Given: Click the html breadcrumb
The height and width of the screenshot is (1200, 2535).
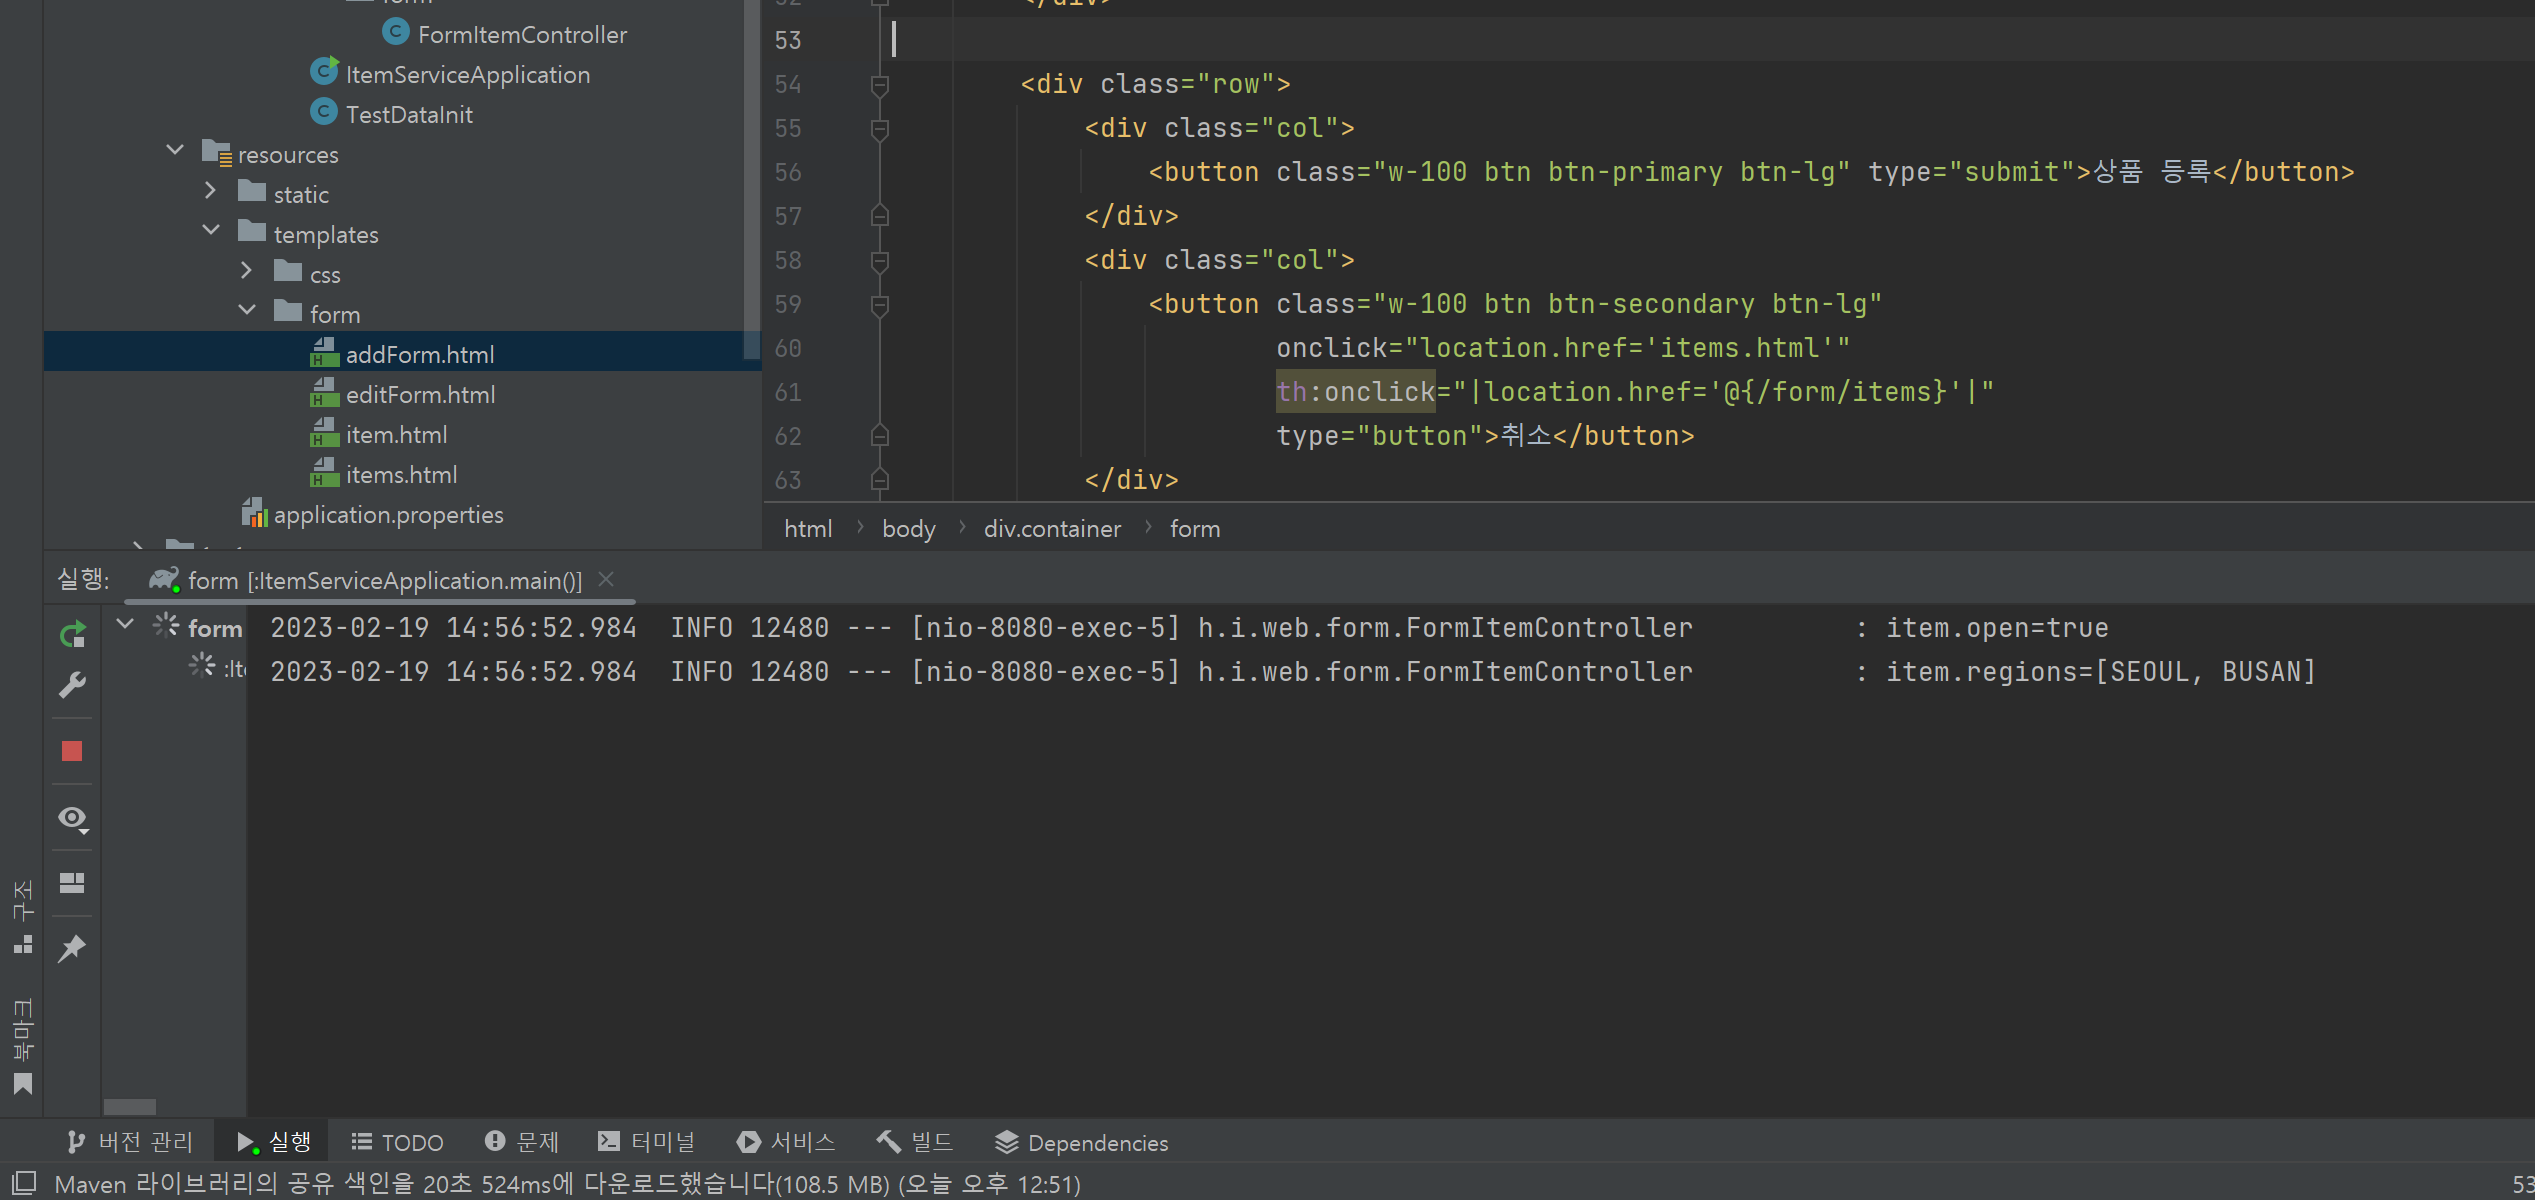Looking at the screenshot, I should (x=808, y=529).
